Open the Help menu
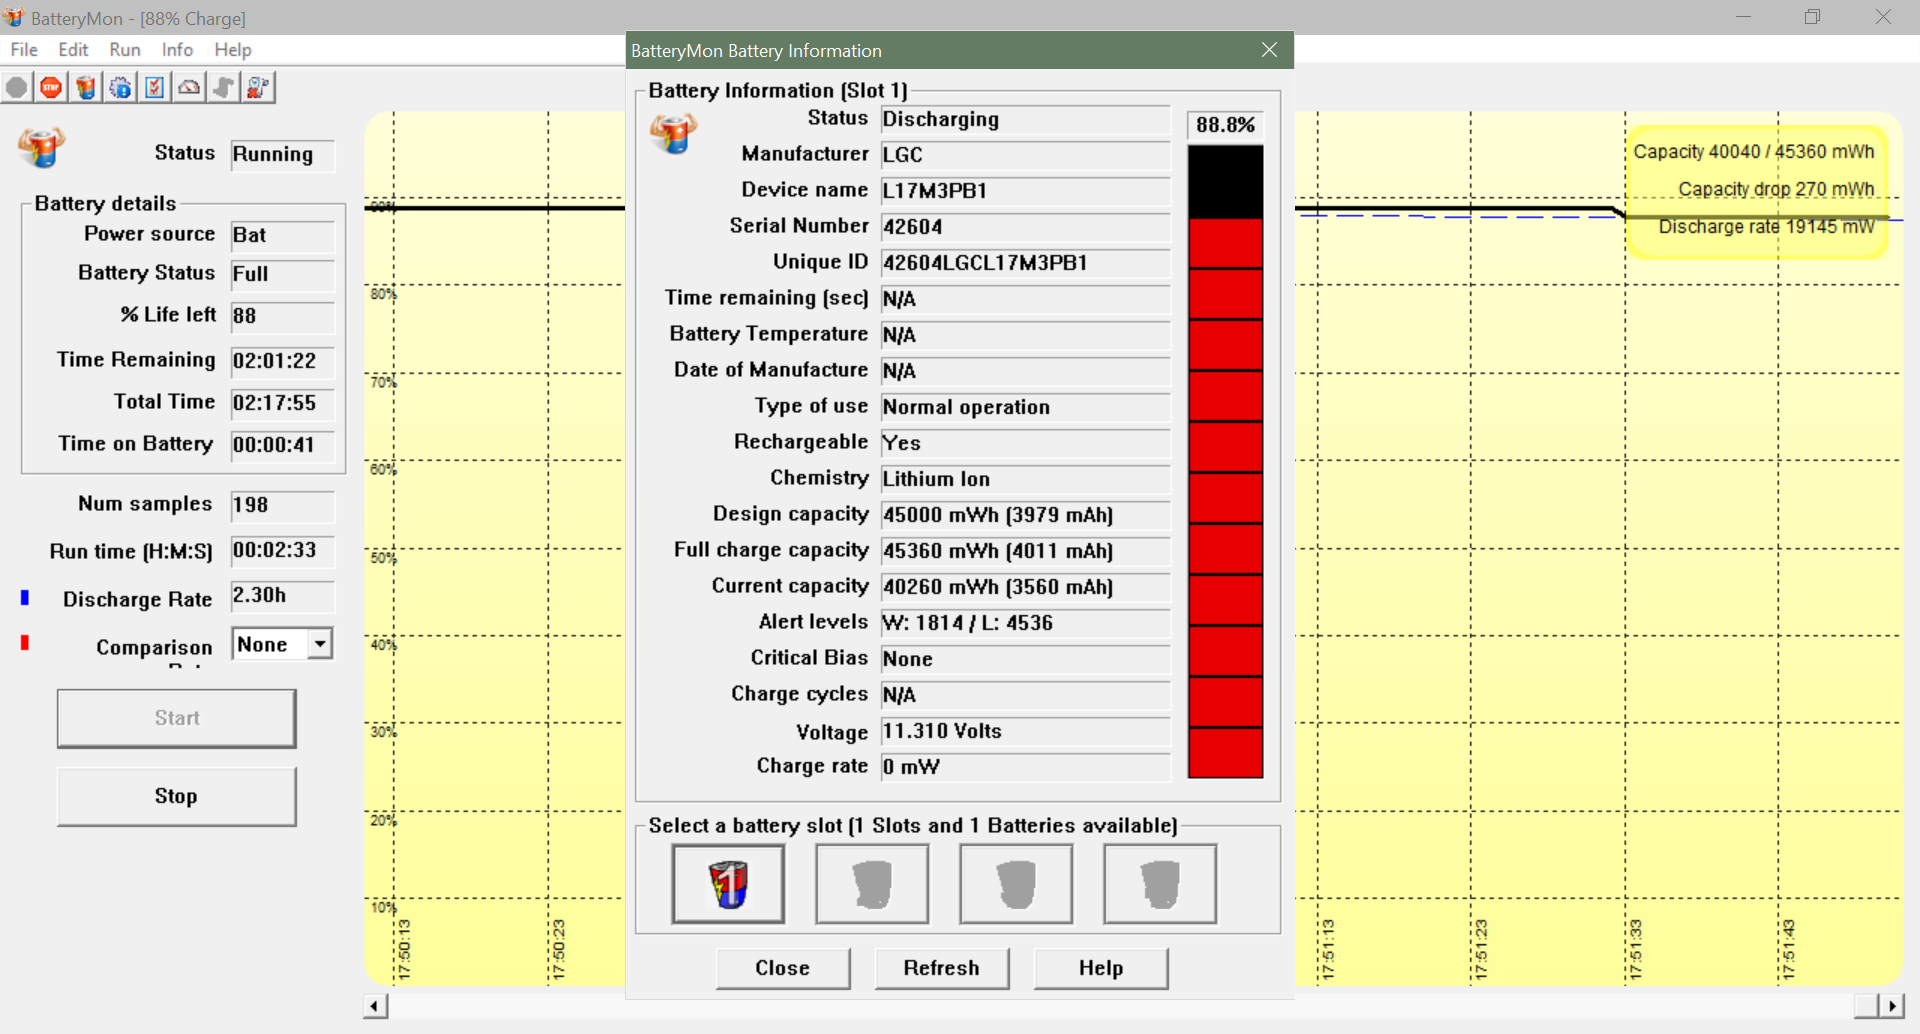 coord(233,50)
